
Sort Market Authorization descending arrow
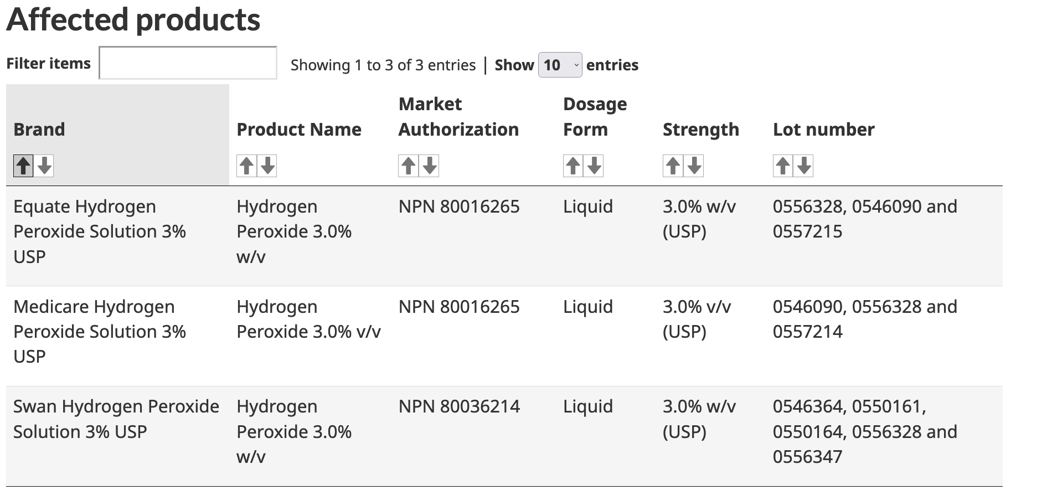coord(430,166)
